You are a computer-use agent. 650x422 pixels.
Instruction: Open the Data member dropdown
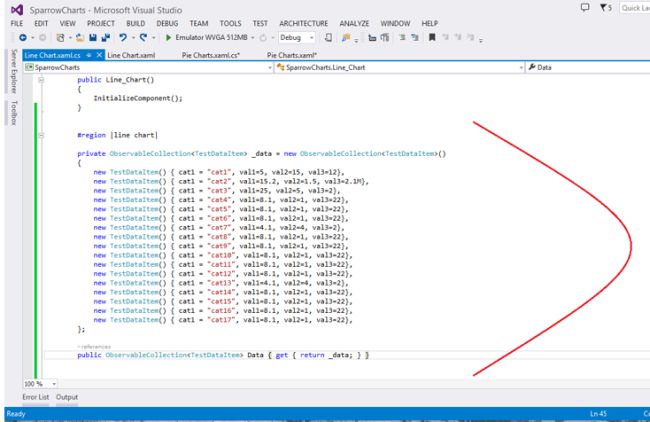coord(588,67)
